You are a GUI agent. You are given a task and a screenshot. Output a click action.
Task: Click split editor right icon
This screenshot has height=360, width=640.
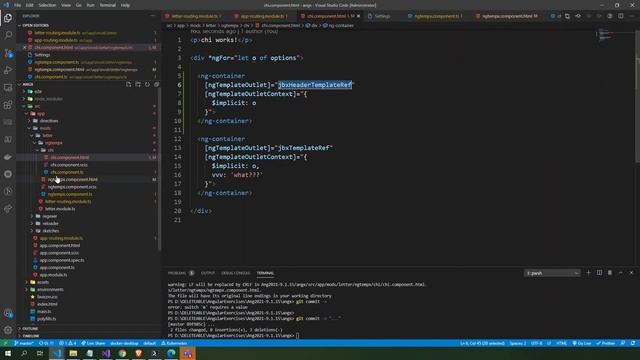(620, 16)
